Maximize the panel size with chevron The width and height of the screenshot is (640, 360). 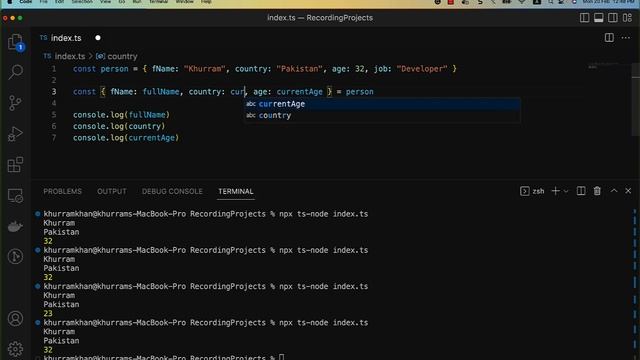[614, 191]
